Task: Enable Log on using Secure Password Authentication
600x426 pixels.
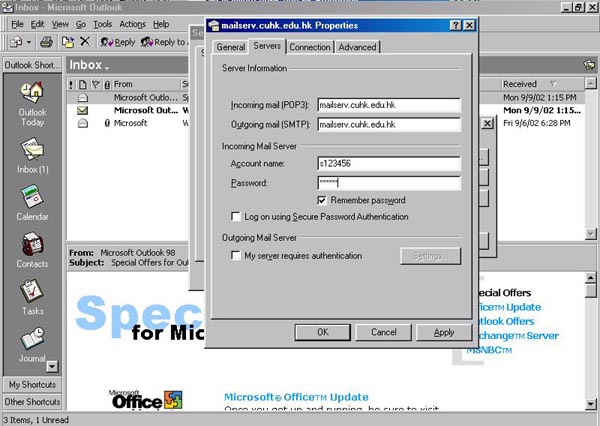Action: click(x=235, y=217)
